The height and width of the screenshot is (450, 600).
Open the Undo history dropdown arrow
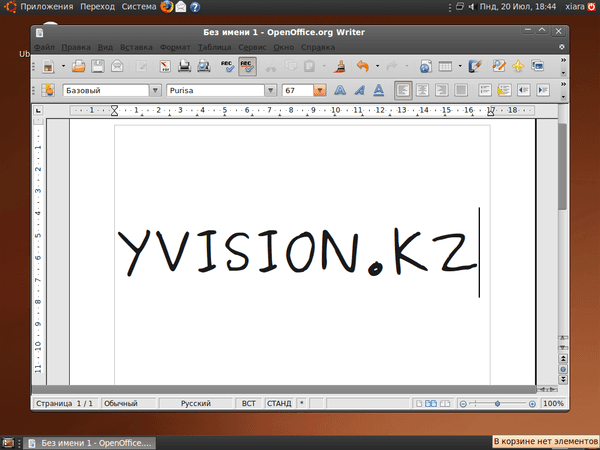pyautogui.click(x=377, y=66)
